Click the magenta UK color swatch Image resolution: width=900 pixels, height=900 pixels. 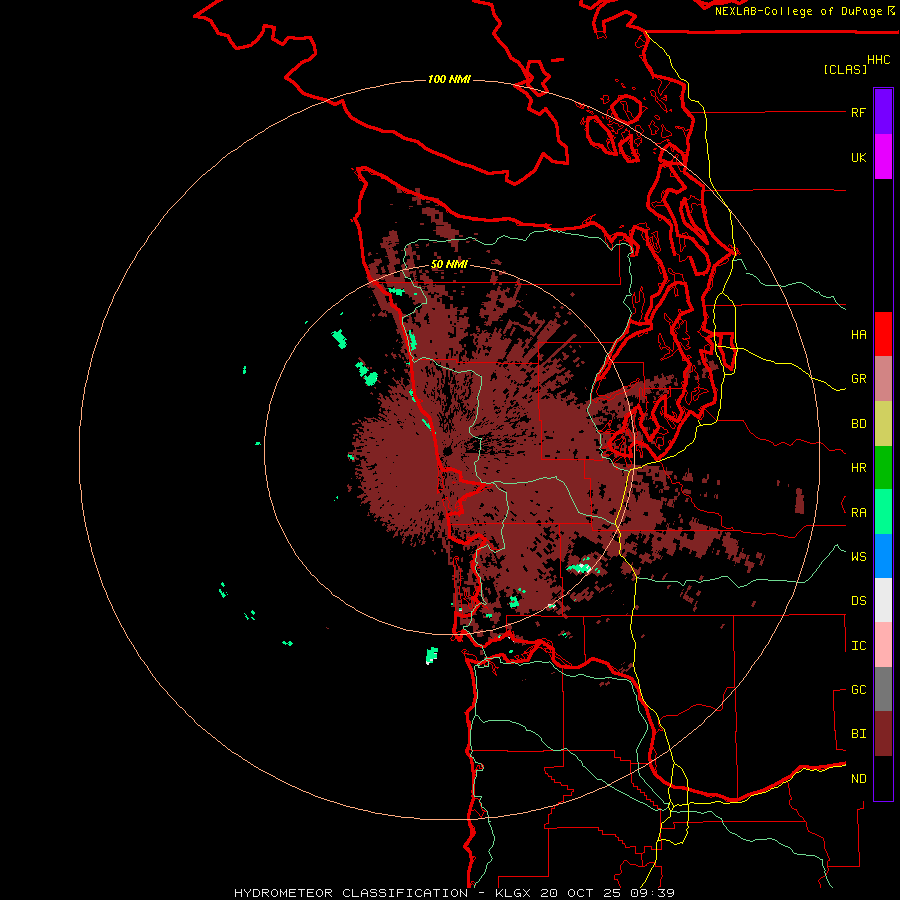883,157
